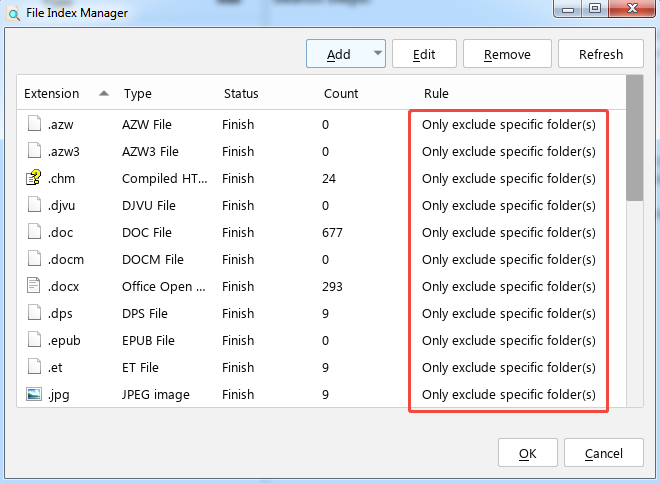Screen dimensions: 660x483
Task: Click the Type column header
Action: [138, 94]
